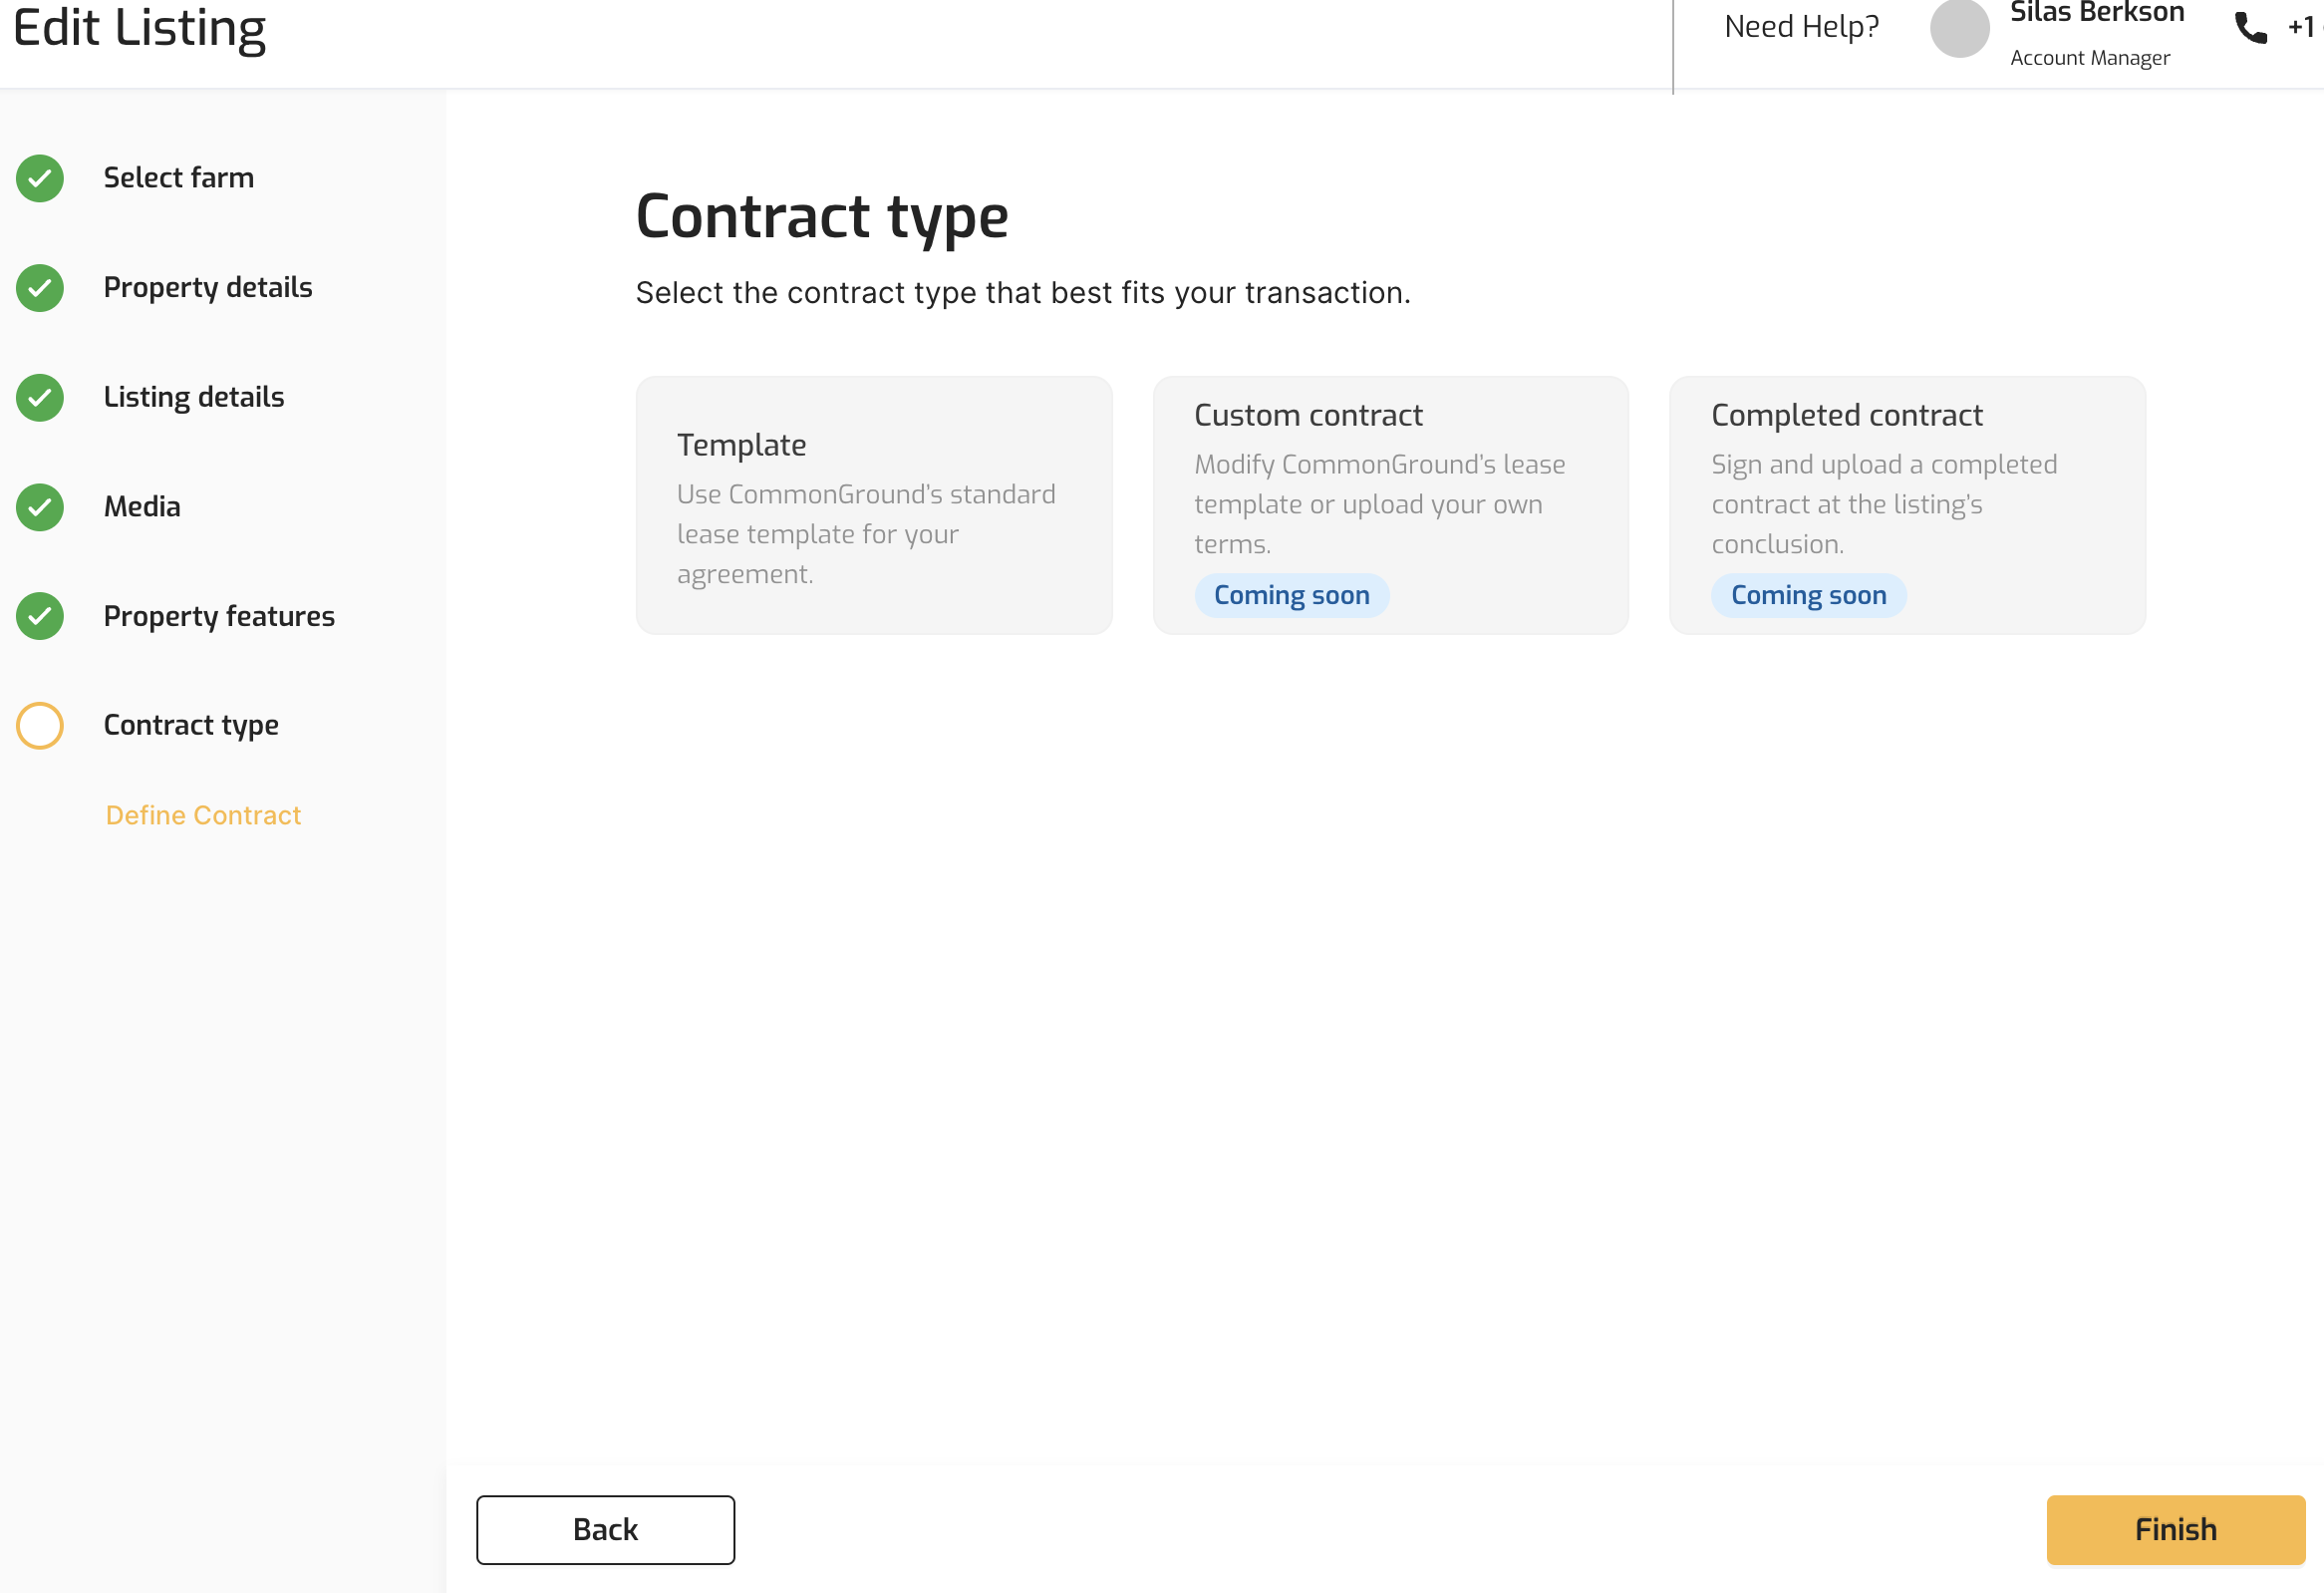Click the green checkmark beside Listing details

pos(40,397)
